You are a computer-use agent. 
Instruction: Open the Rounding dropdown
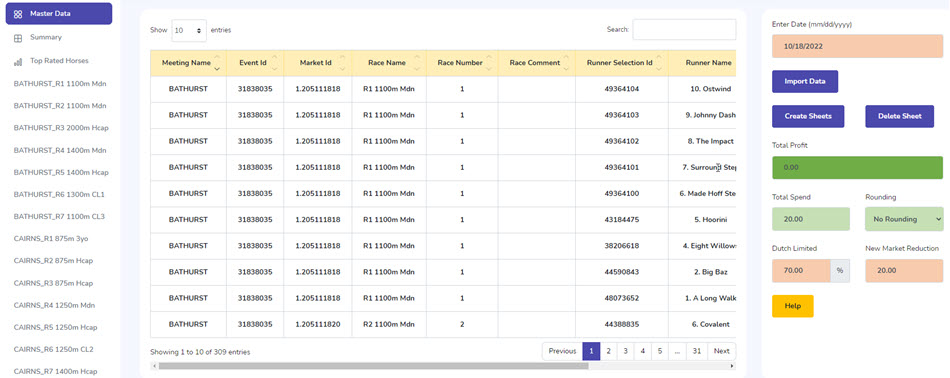(905, 219)
